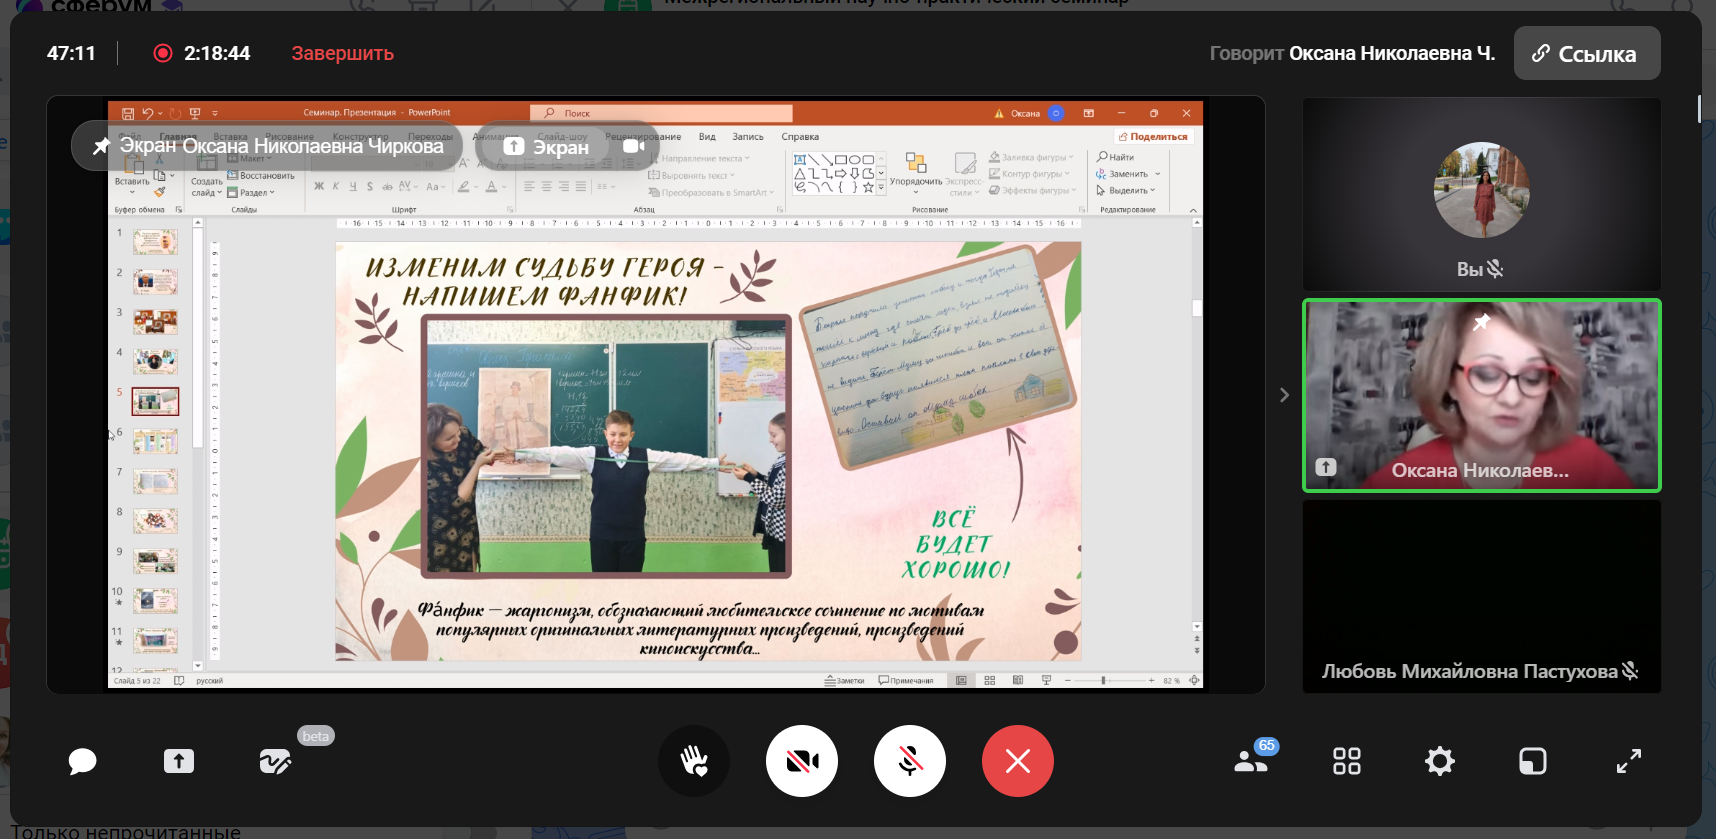Image resolution: width=1716 pixels, height=839 pixels.
Task: Minimize call to picture-in-picture
Action: coord(1533,762)
